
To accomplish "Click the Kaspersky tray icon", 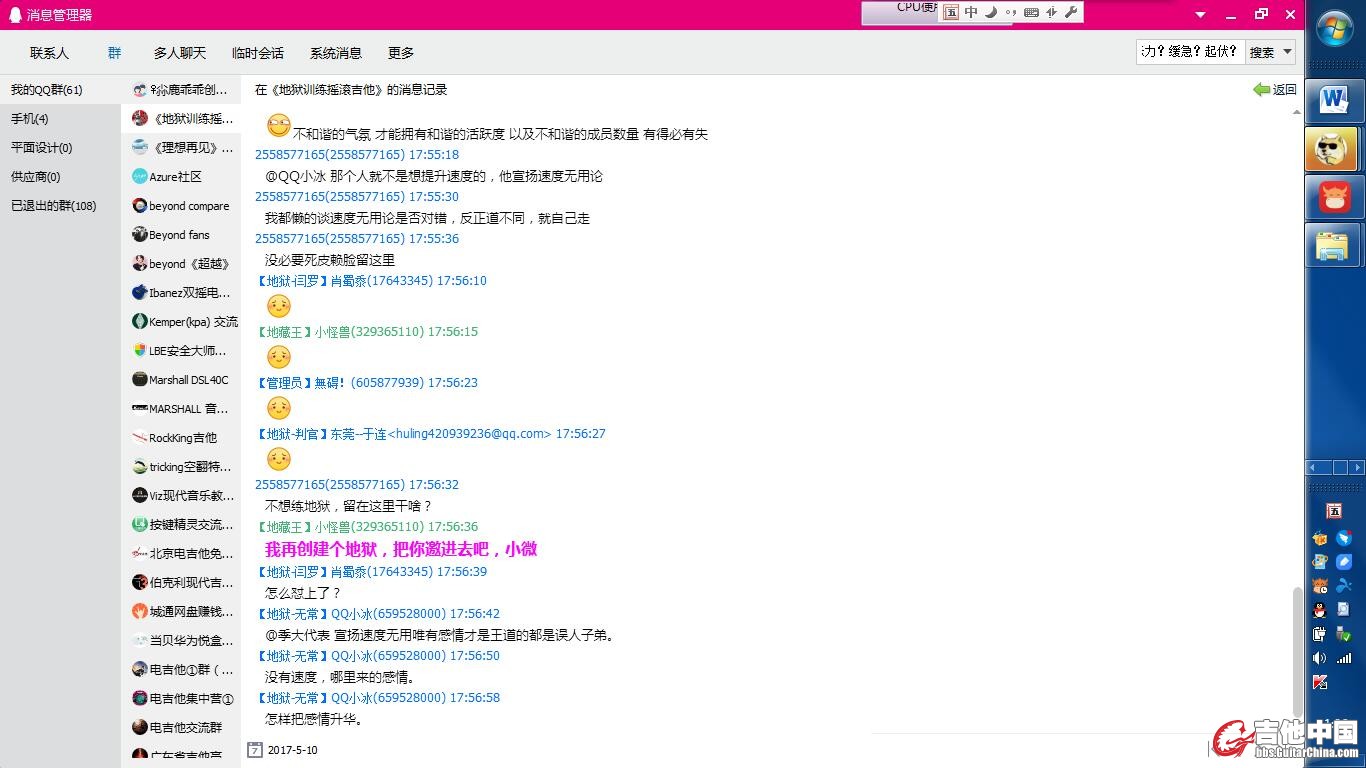I will click(1319, 682).
